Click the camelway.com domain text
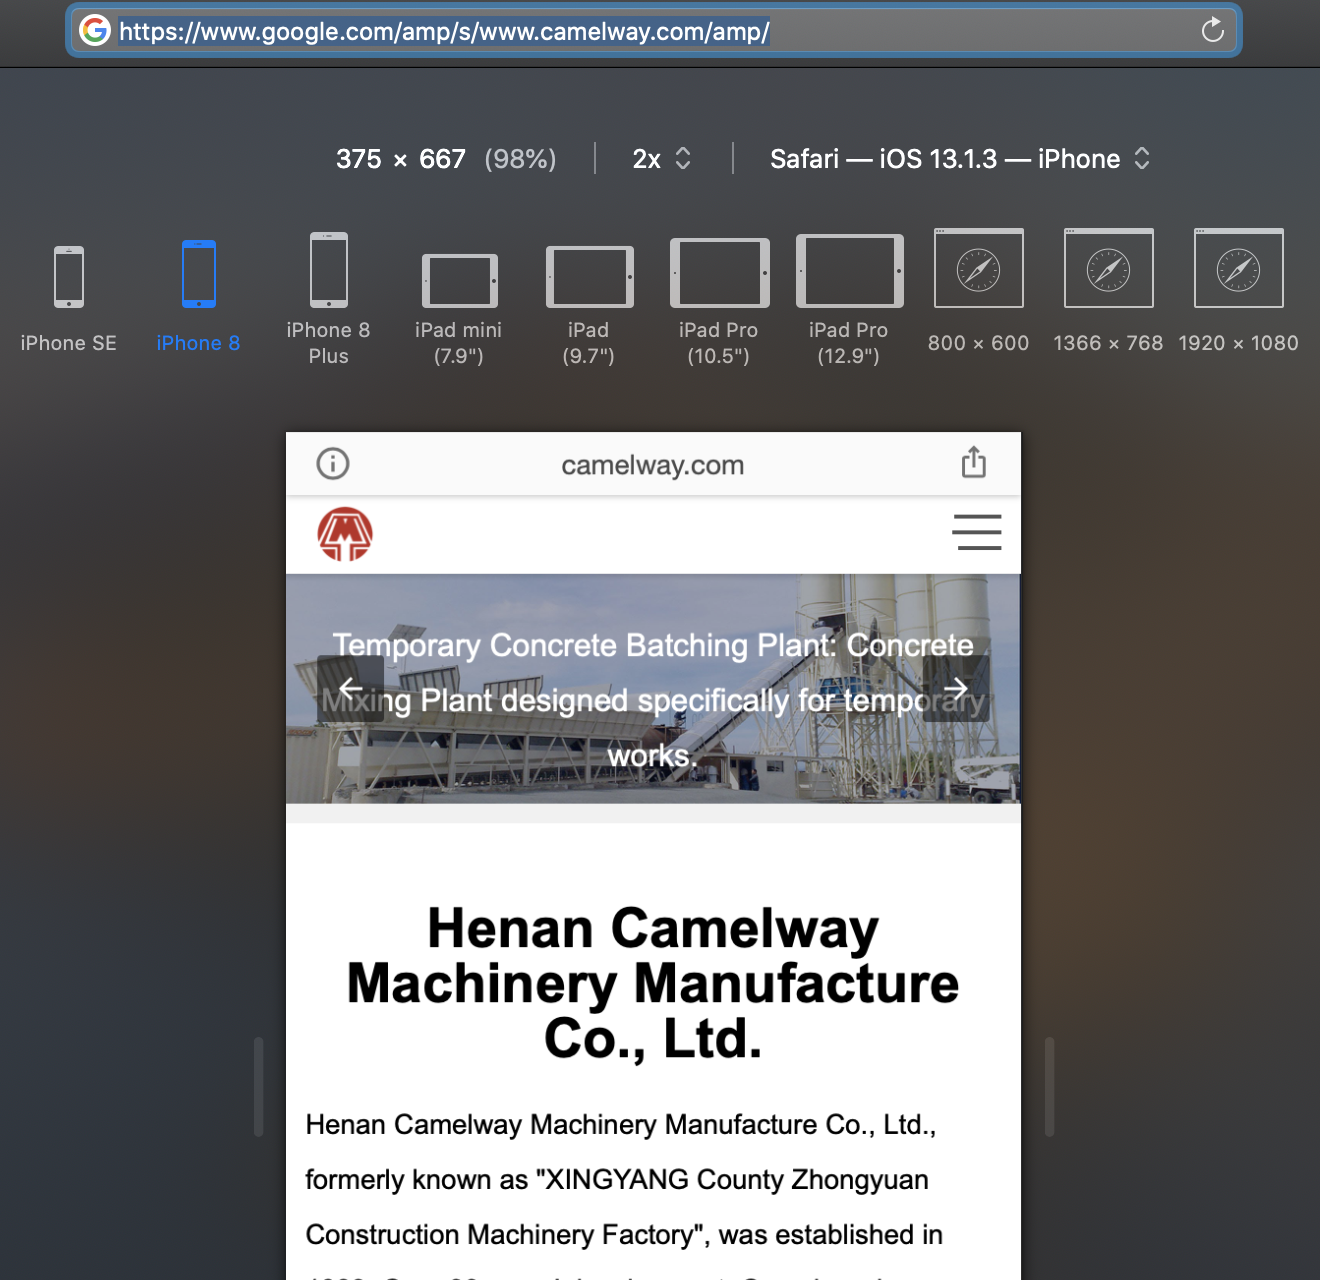 (x=653, y=465)
